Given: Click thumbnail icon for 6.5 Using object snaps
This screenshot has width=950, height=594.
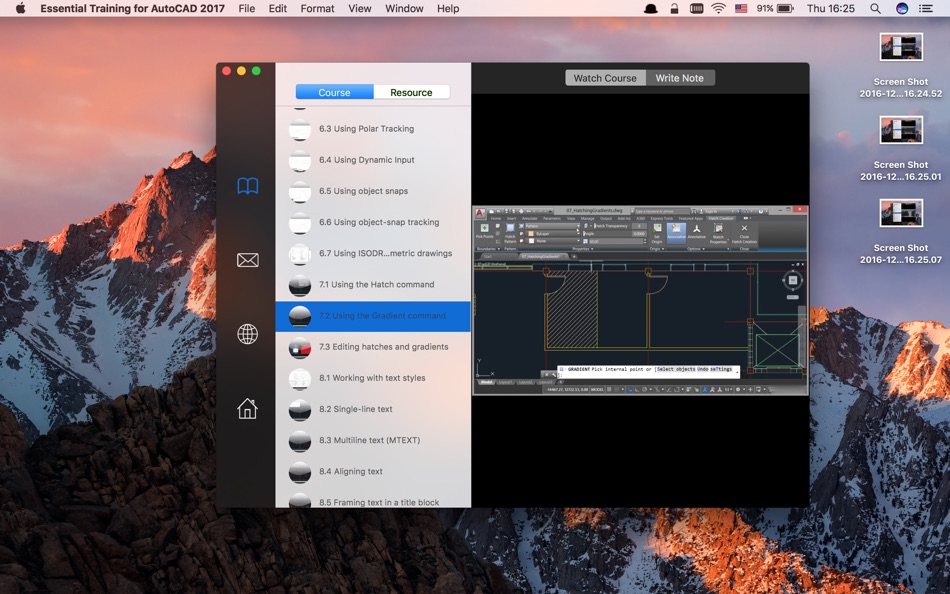Looking at the screenshot, I should (x=299, y=192).
